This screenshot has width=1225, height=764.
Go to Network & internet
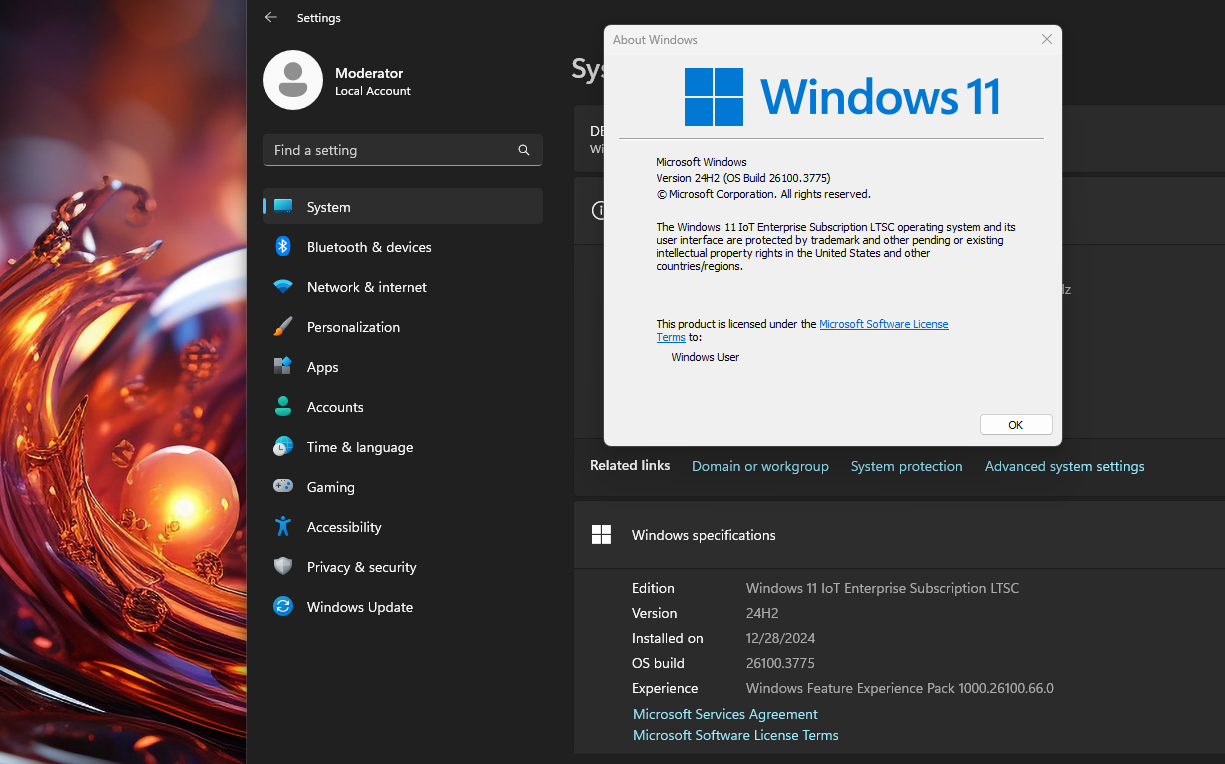click(x=403, y=287)
